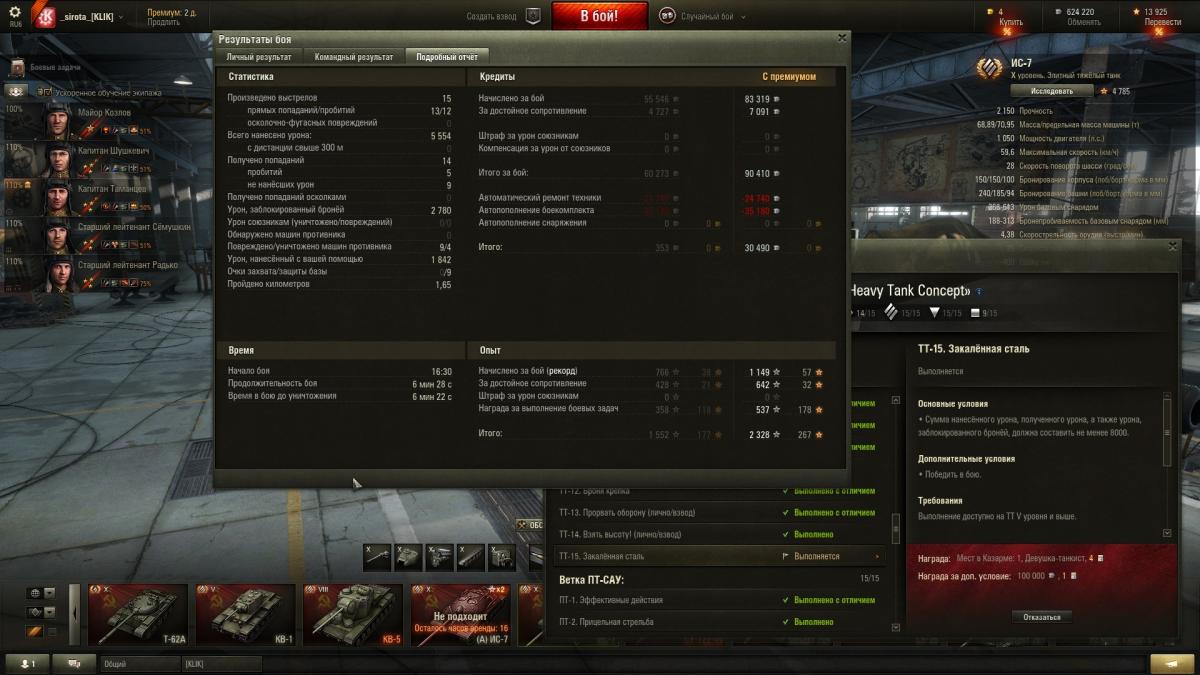
Task: Click the turret module slot icon
Action: pos(408,557)
